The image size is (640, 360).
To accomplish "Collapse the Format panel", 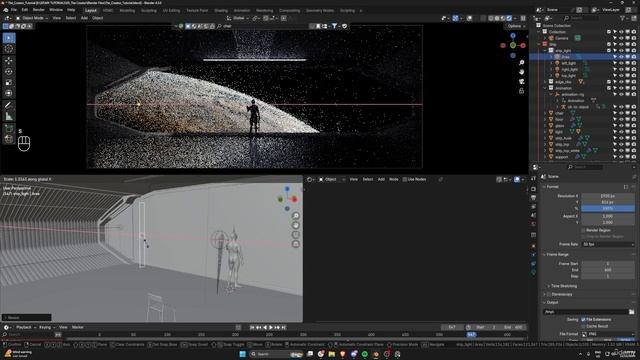I will coord(553,187).
